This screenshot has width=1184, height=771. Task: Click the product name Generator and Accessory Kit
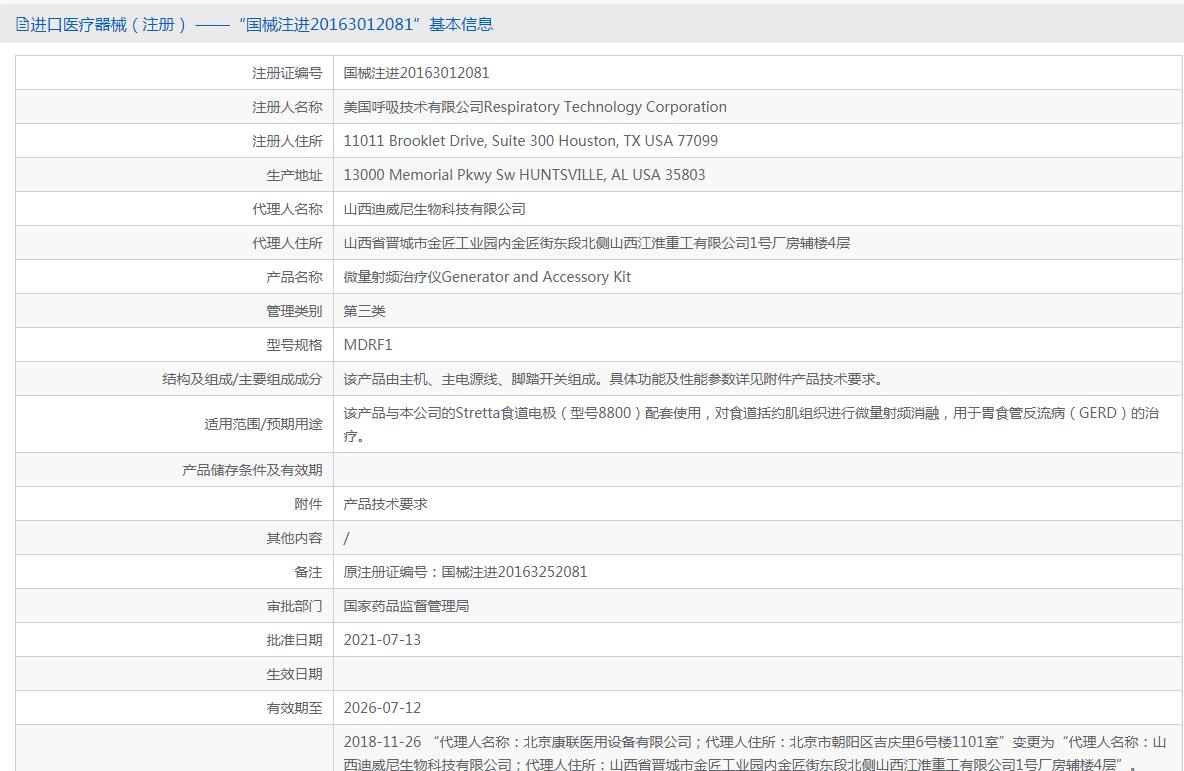point(487,277)
